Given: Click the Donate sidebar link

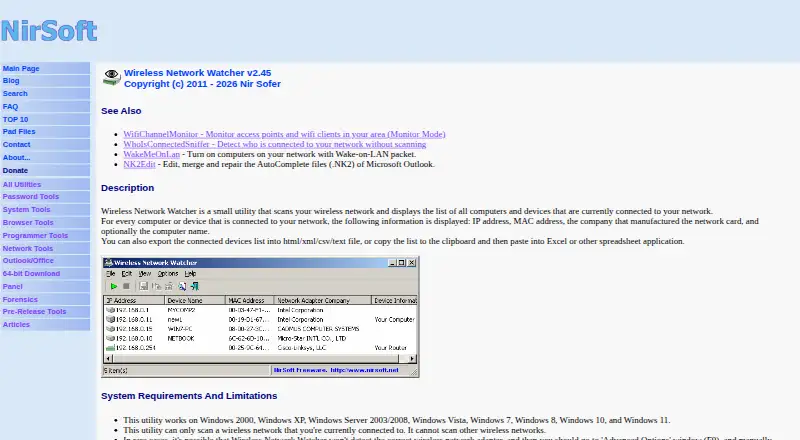Looking at the screenshot, I should click(x=15, y=170).
